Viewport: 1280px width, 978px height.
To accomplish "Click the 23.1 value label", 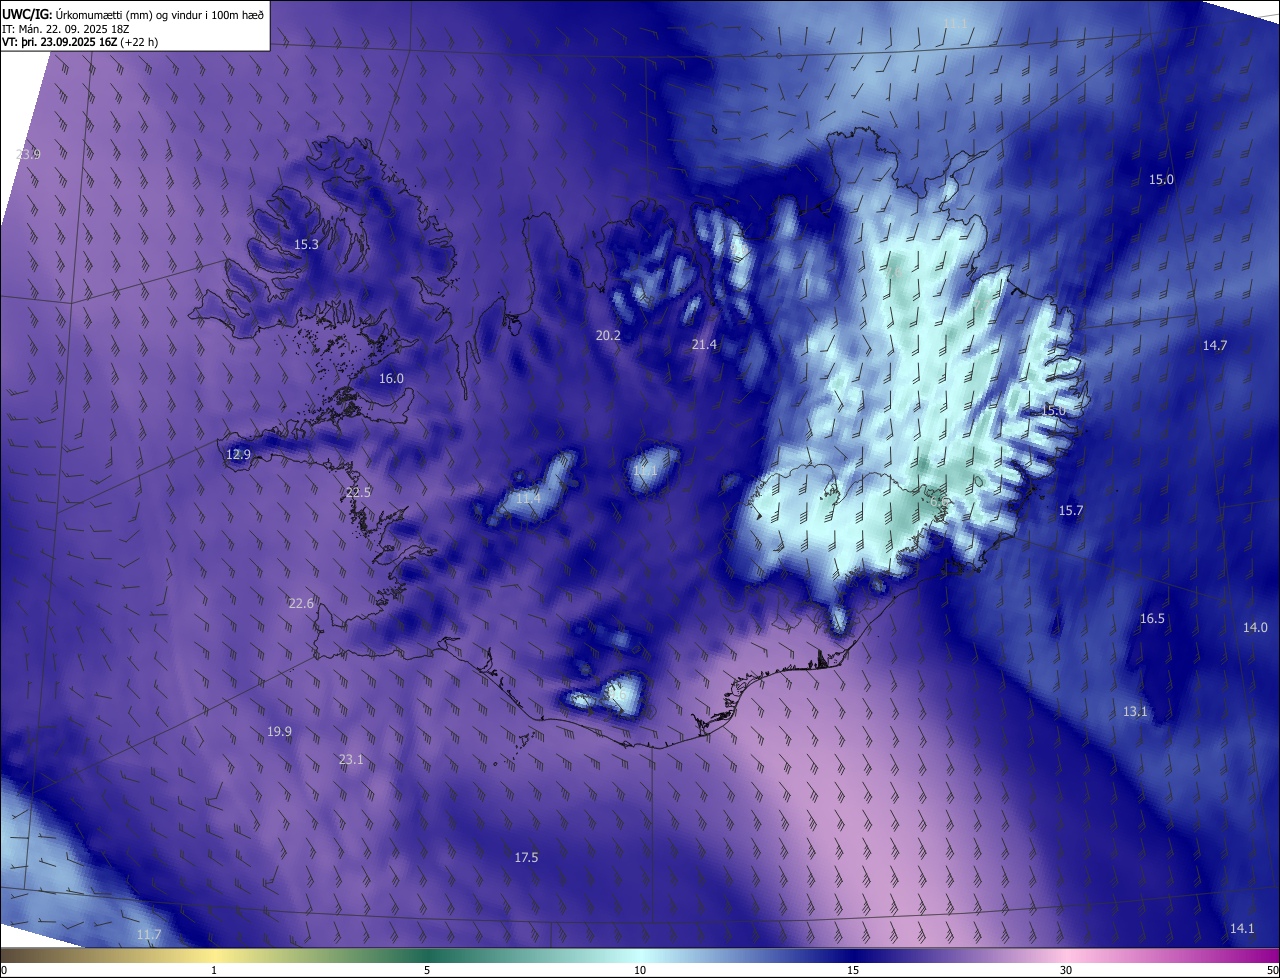I will [351, 760].
